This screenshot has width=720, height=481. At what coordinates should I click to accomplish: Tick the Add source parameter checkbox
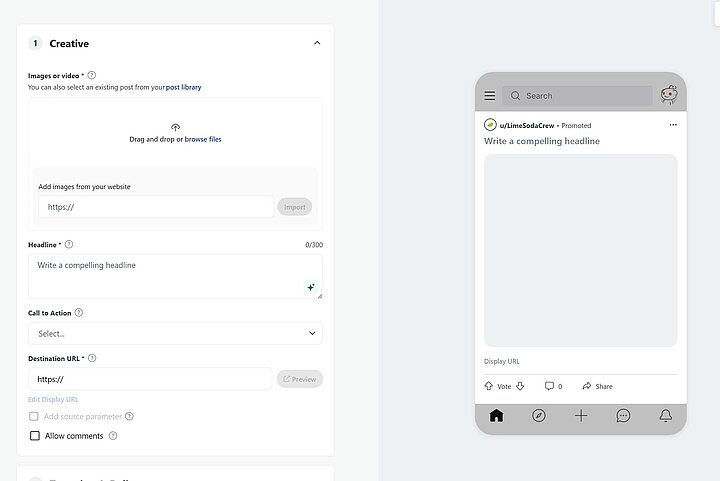point(35,416)
